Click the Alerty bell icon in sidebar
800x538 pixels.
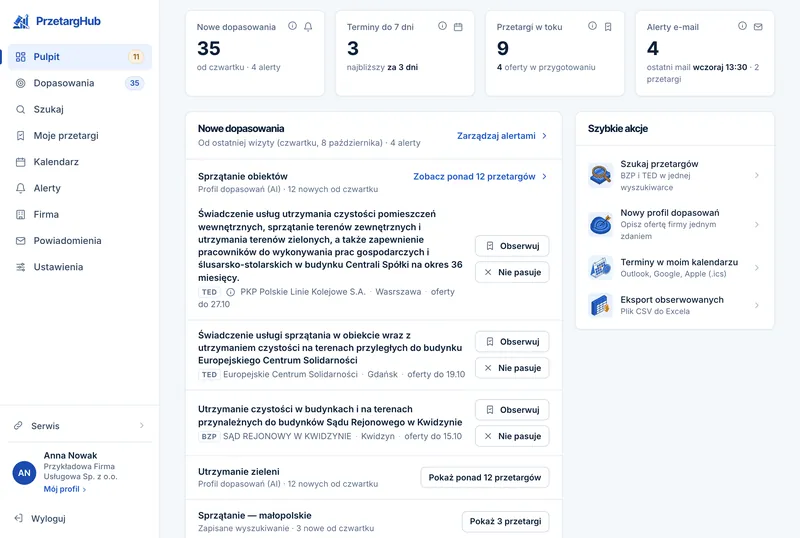click(x=20, y=188)
